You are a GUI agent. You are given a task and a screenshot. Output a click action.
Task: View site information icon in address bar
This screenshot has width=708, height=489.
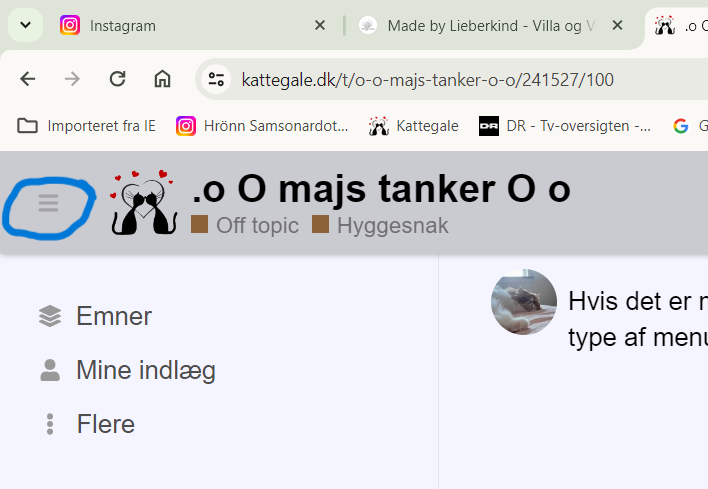click(x=216, y=79)
